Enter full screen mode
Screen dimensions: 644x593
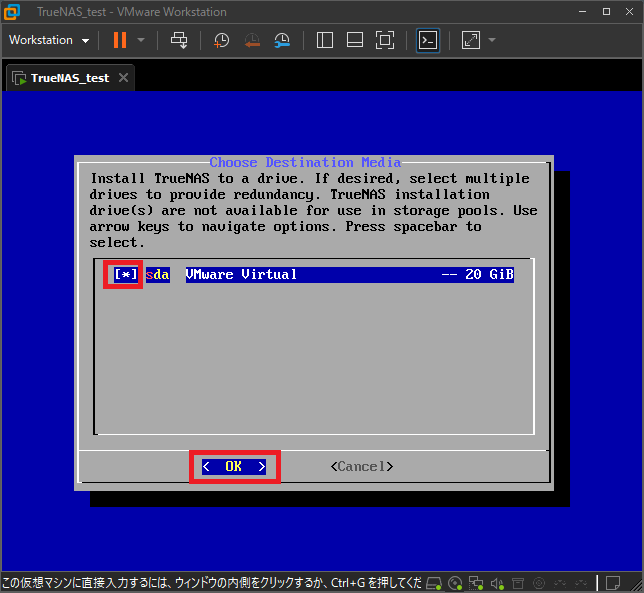[385, 40]
